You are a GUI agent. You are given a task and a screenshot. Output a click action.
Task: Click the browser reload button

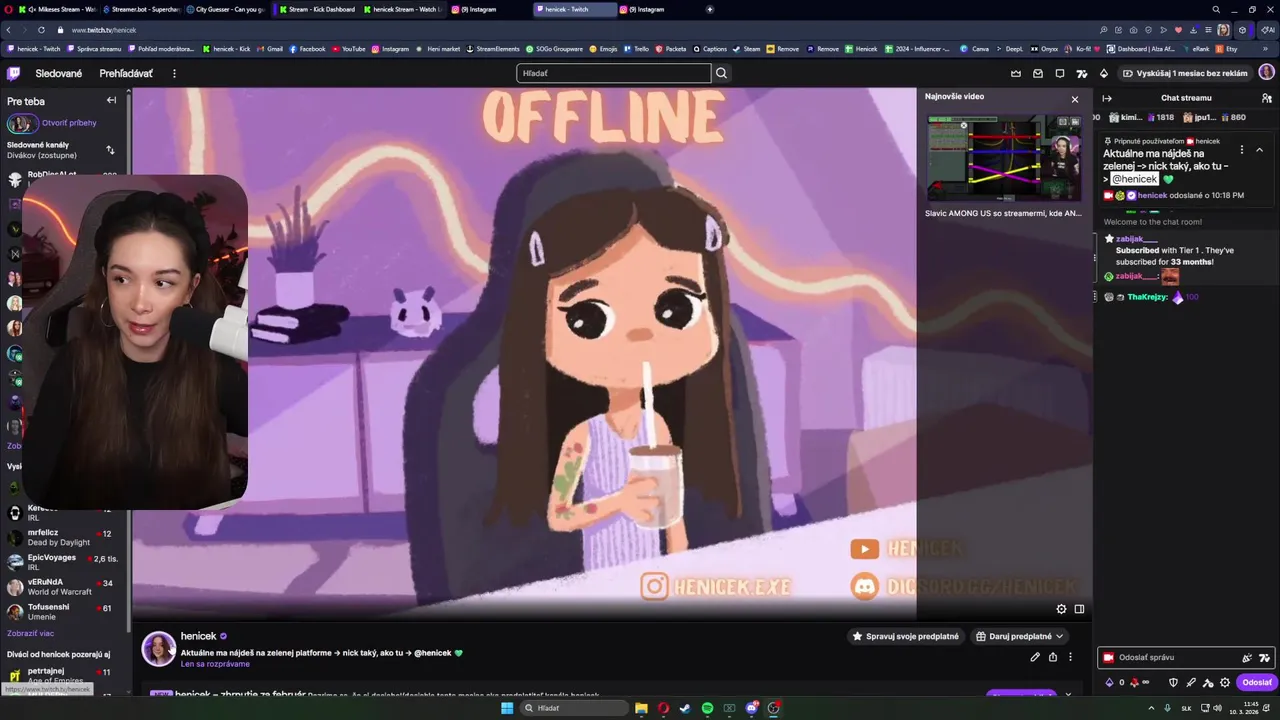41,30
